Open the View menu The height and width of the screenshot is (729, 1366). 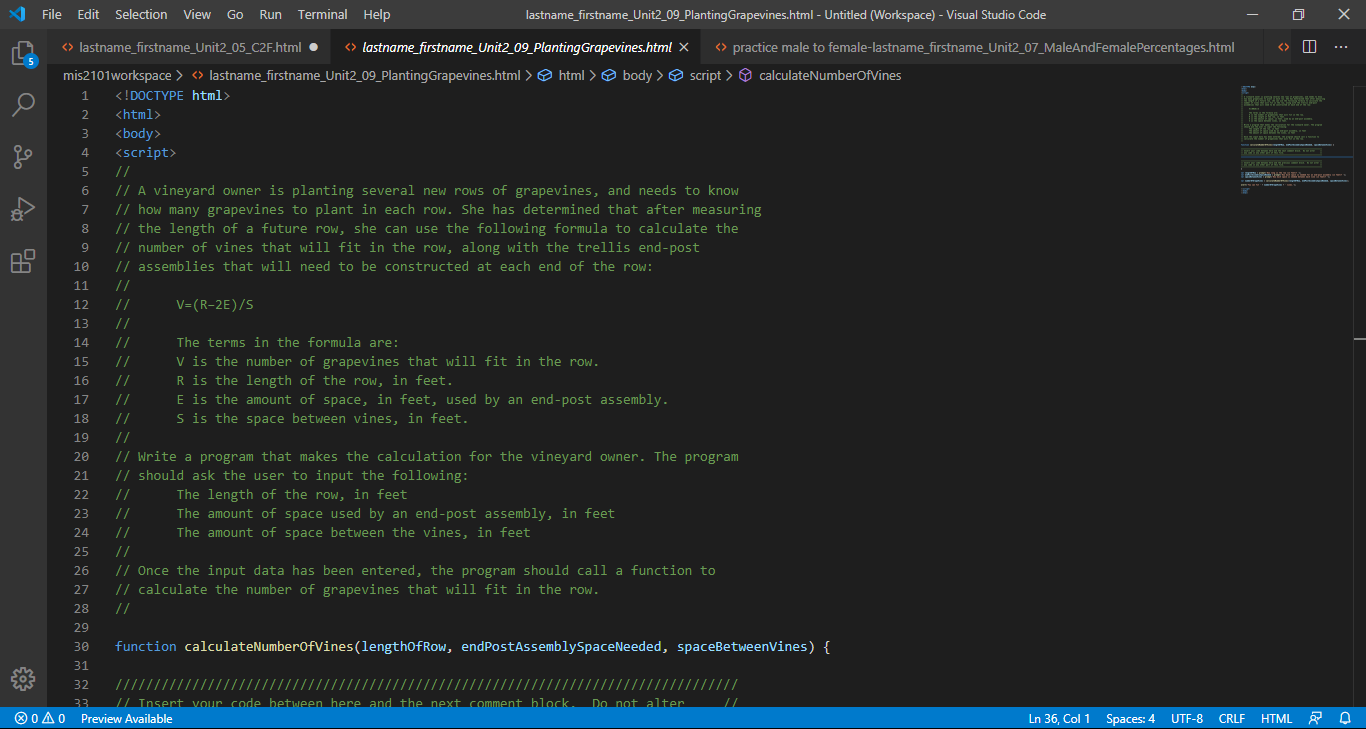[x=196, y=14]
